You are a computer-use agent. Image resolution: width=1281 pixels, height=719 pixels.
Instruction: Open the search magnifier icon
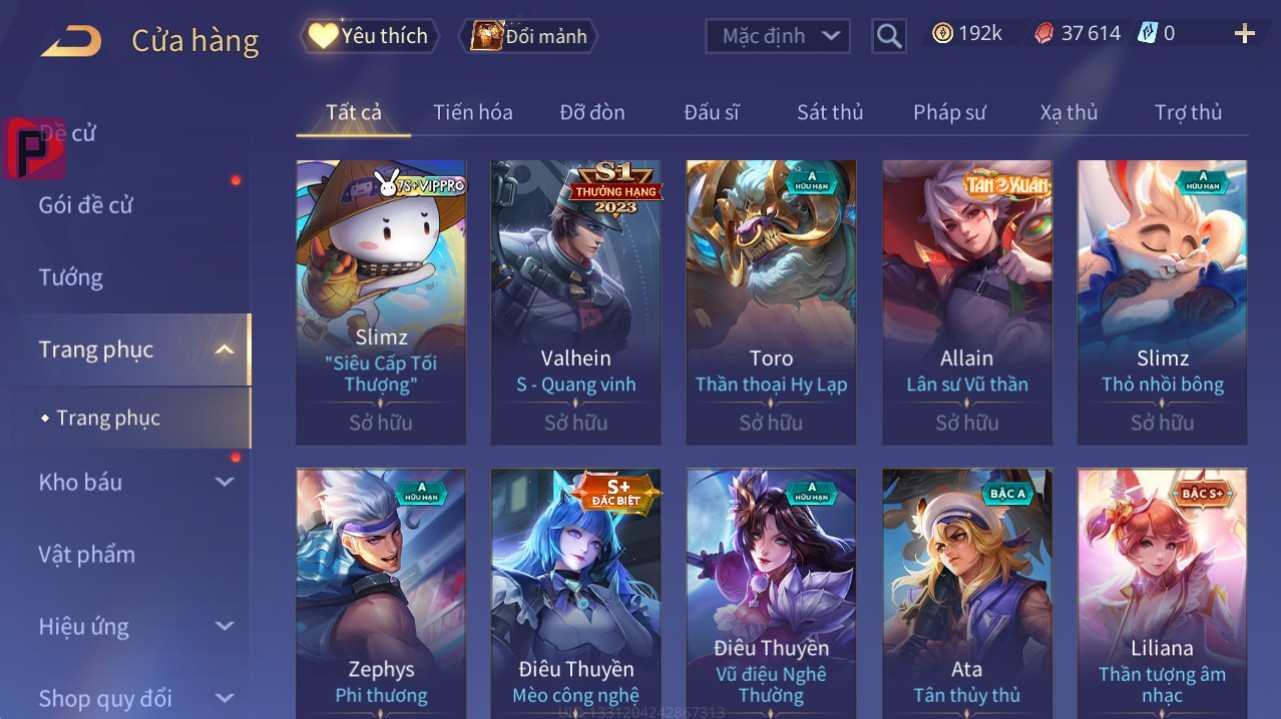click(888, 37)
